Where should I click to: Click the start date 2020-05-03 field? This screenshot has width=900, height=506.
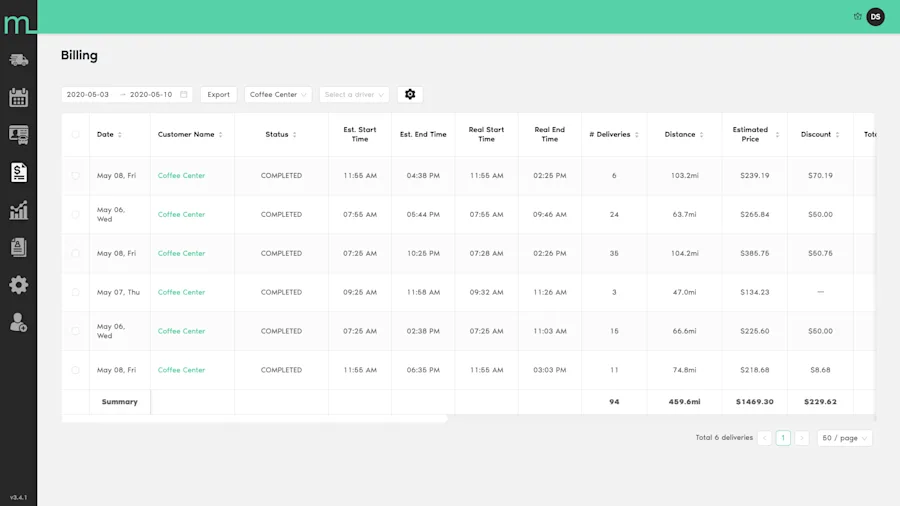(88, 94)
